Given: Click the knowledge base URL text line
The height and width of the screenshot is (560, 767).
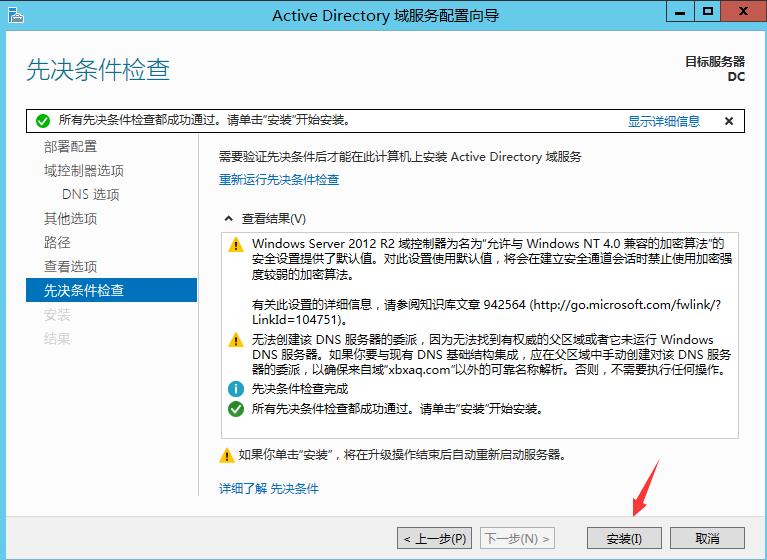Looking at the screenshot, I should (x=486, y=312).
